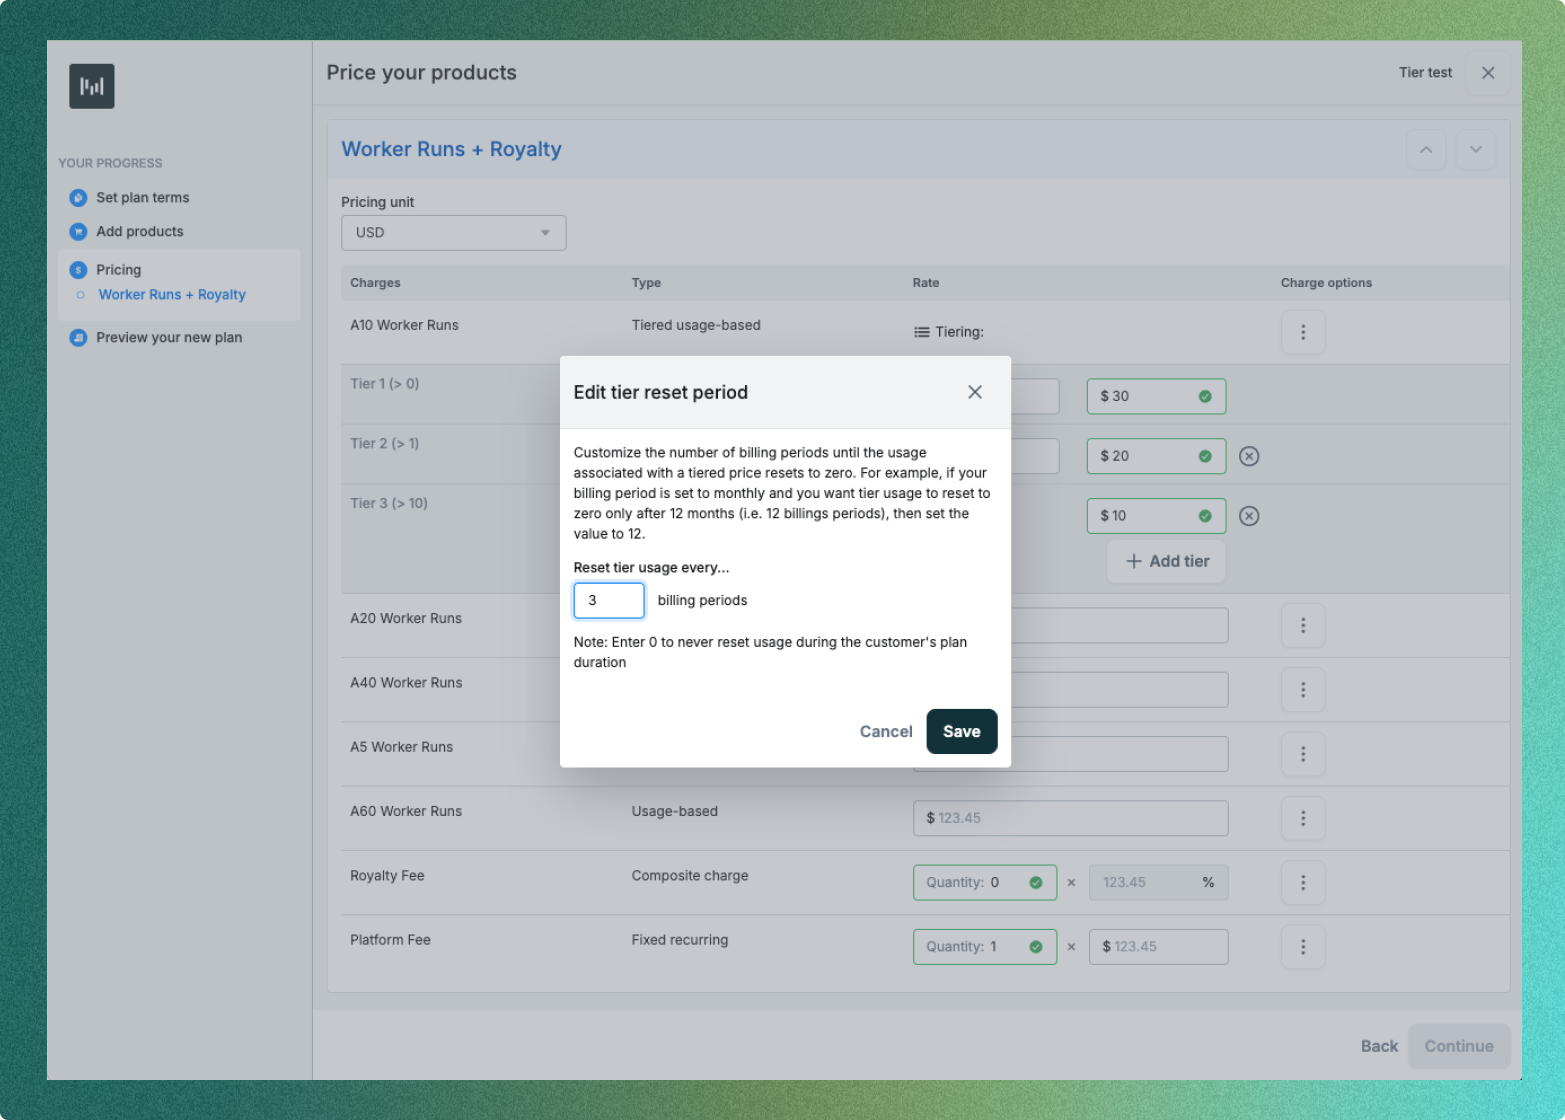This screenshot has width=1565, height=1120.
Task: Click the green verified badge on Platform Fee quantity
Action: 1035,946
